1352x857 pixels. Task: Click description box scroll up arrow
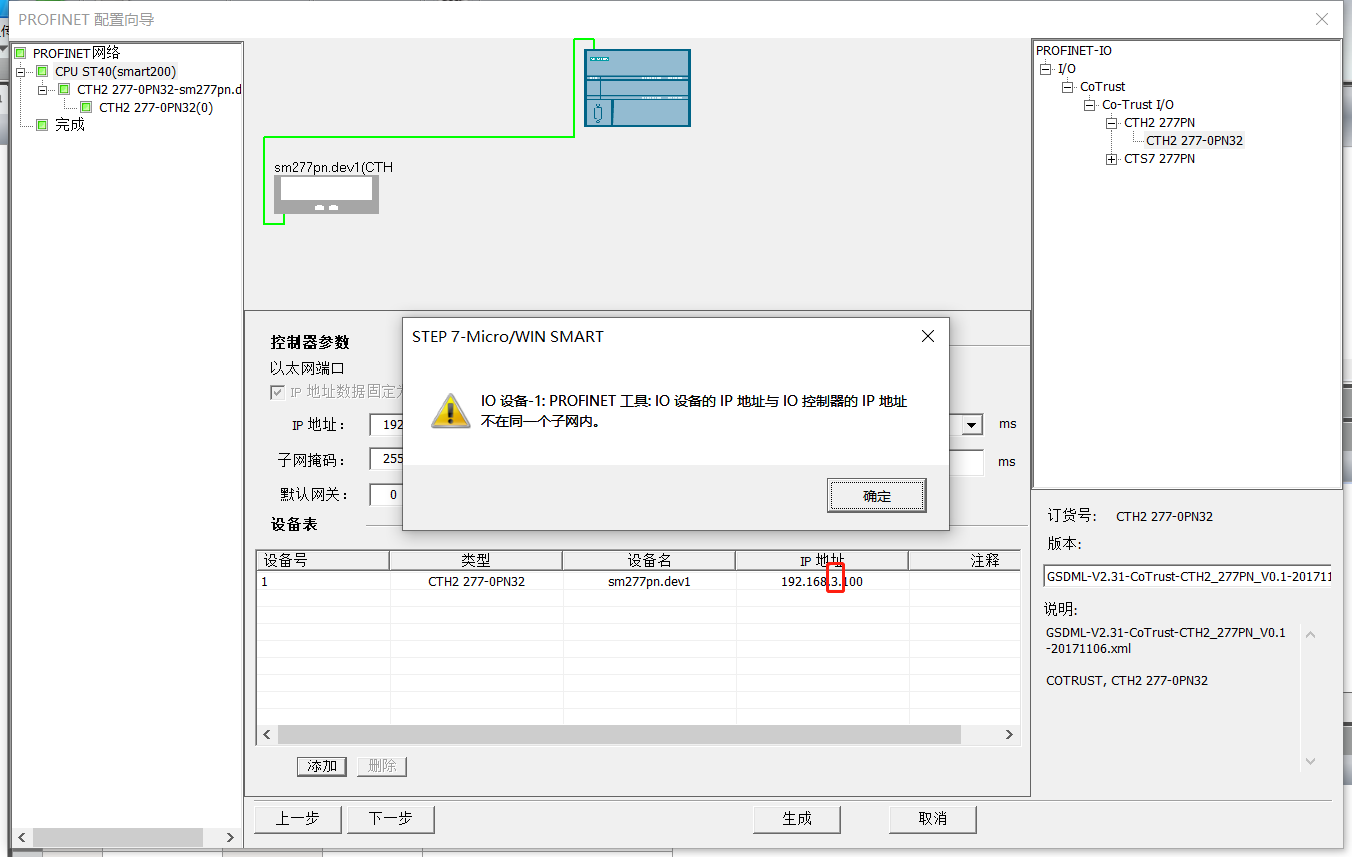1310,635
